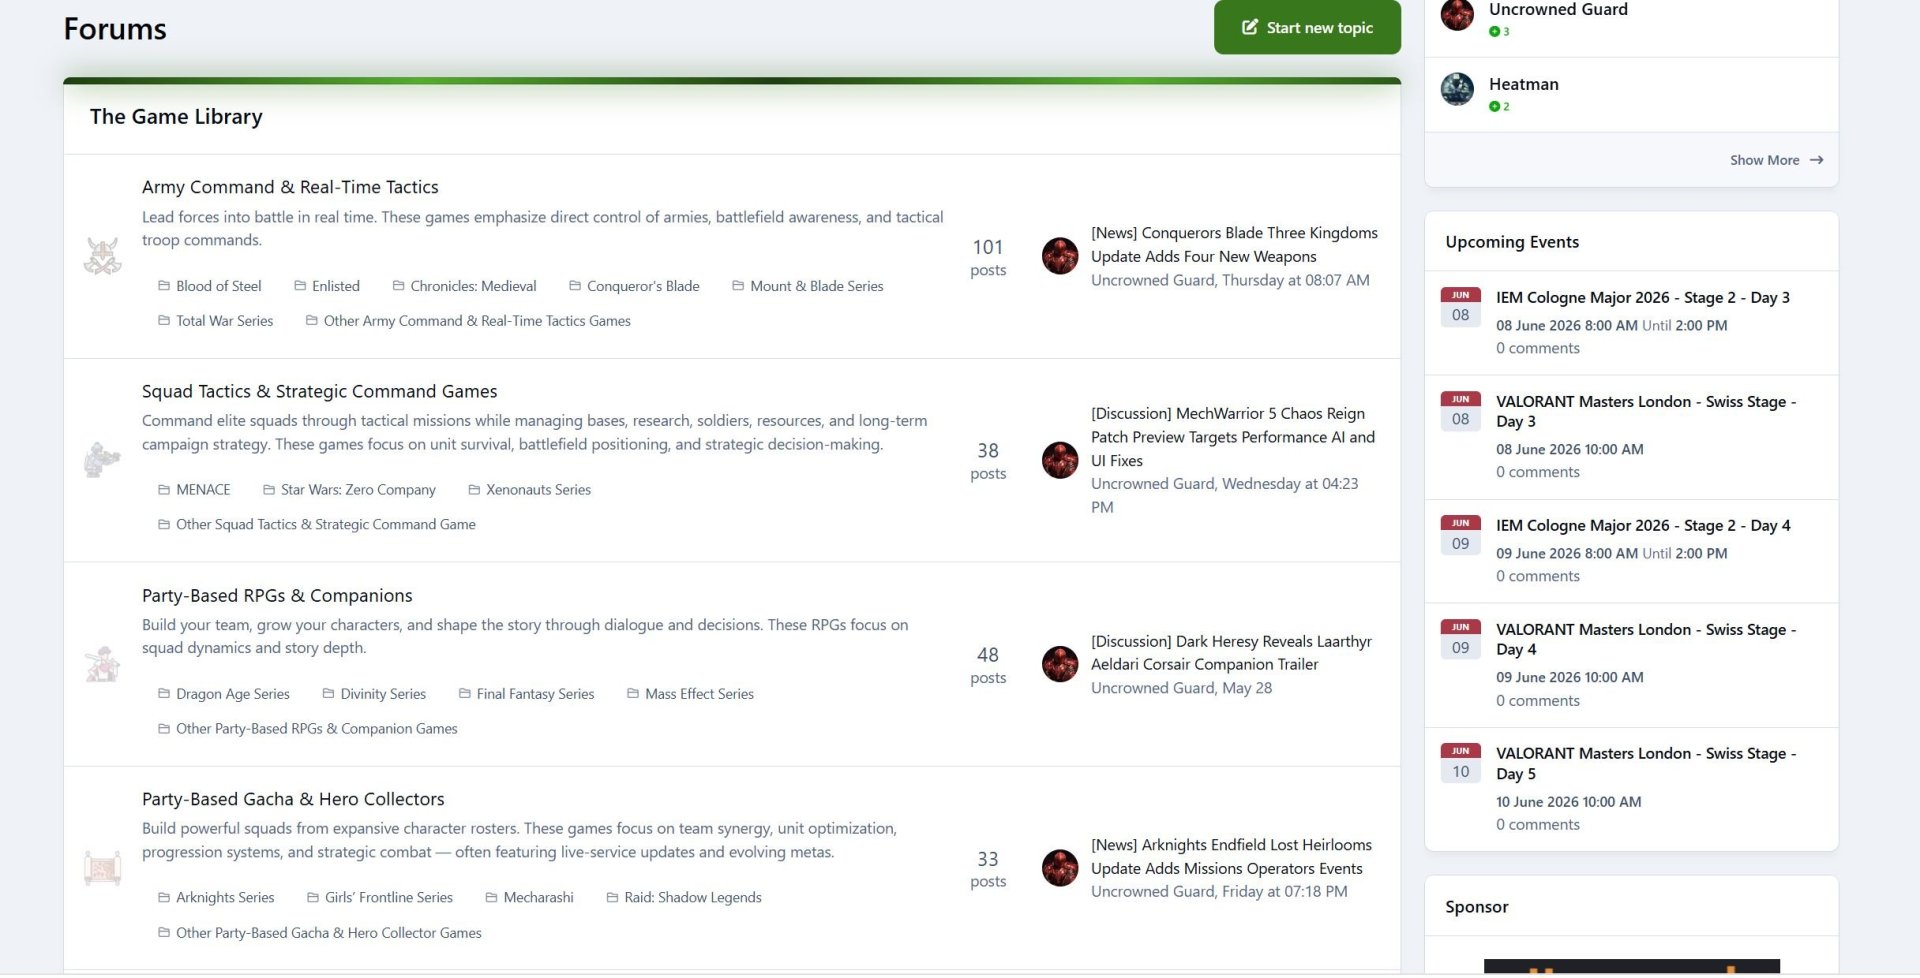This screenshot has width=1920, height=978.
Task: Open Arknights Endfield Lost Heirlooms news post
Action: 1231,857
